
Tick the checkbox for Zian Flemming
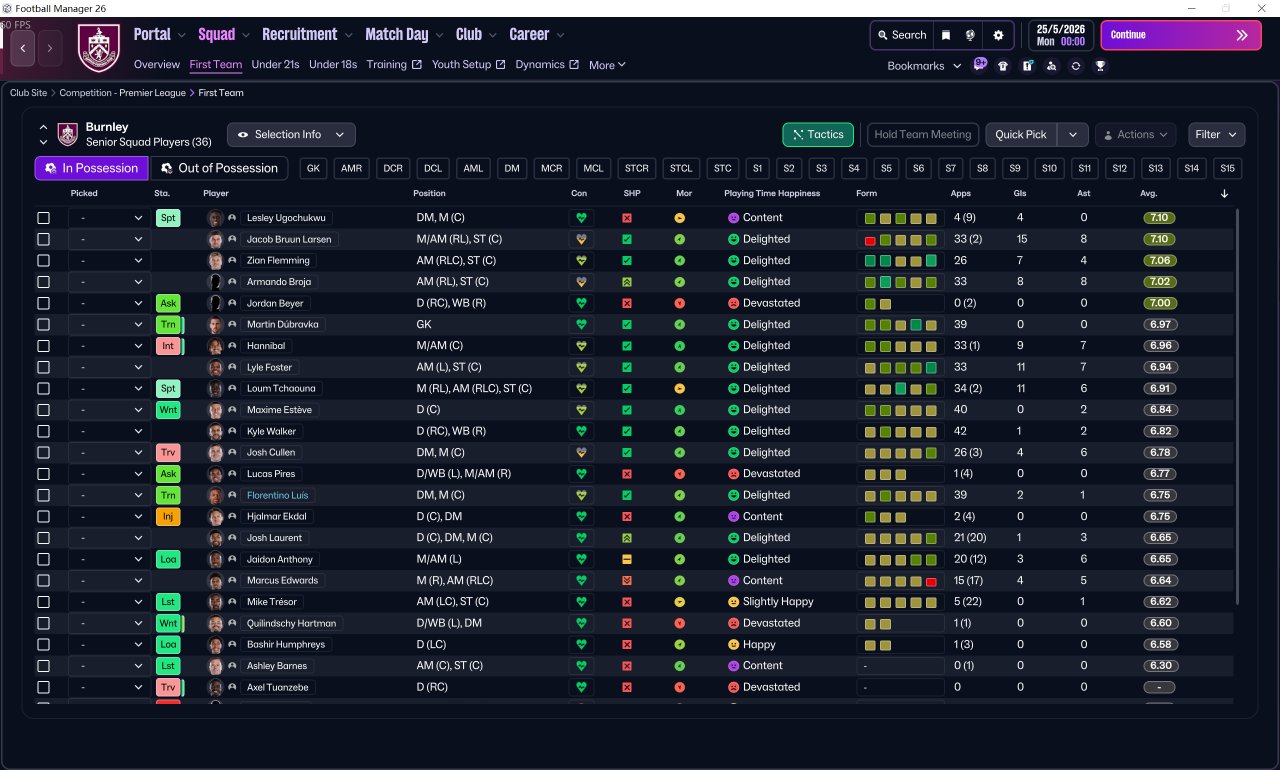click(43, 261)
